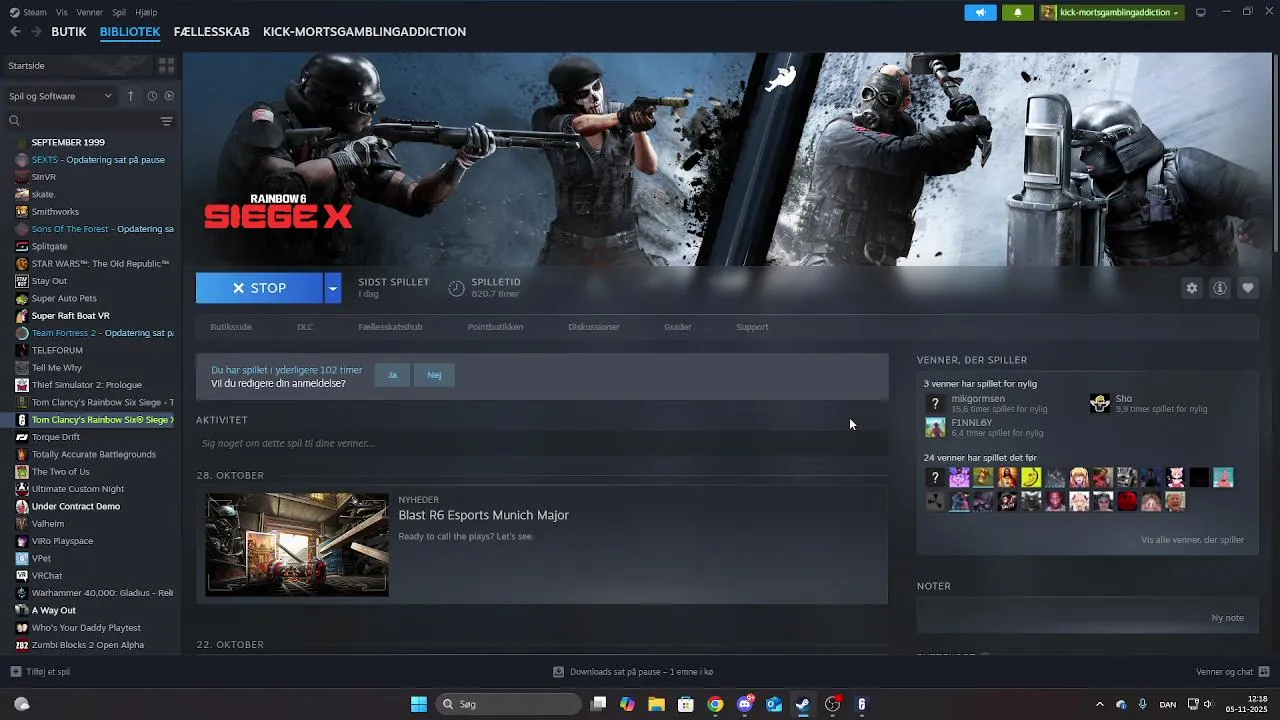Click the blue announcements megaphone button
This screenshot has width=1280, height=720.
click(980, 12)
